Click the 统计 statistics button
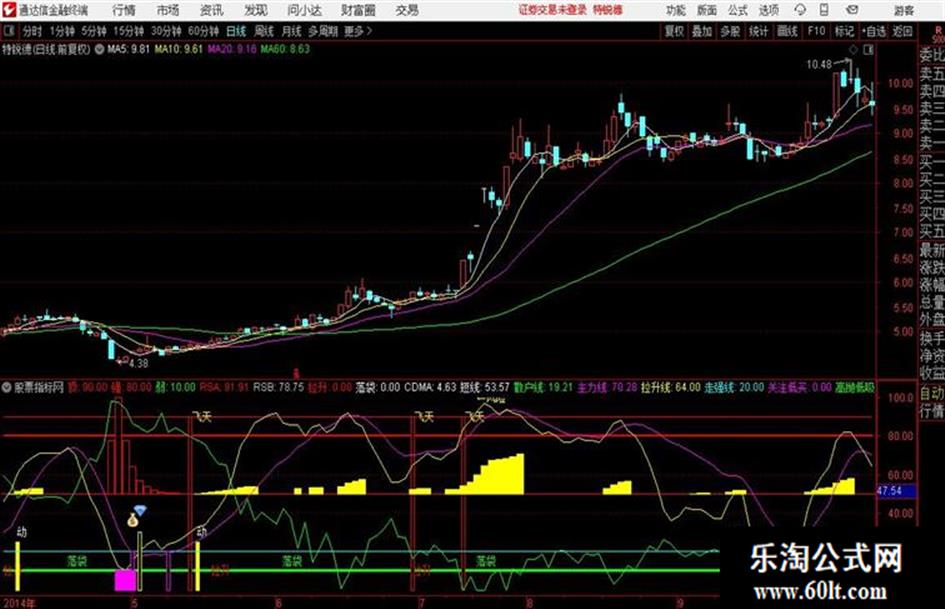 758,31
